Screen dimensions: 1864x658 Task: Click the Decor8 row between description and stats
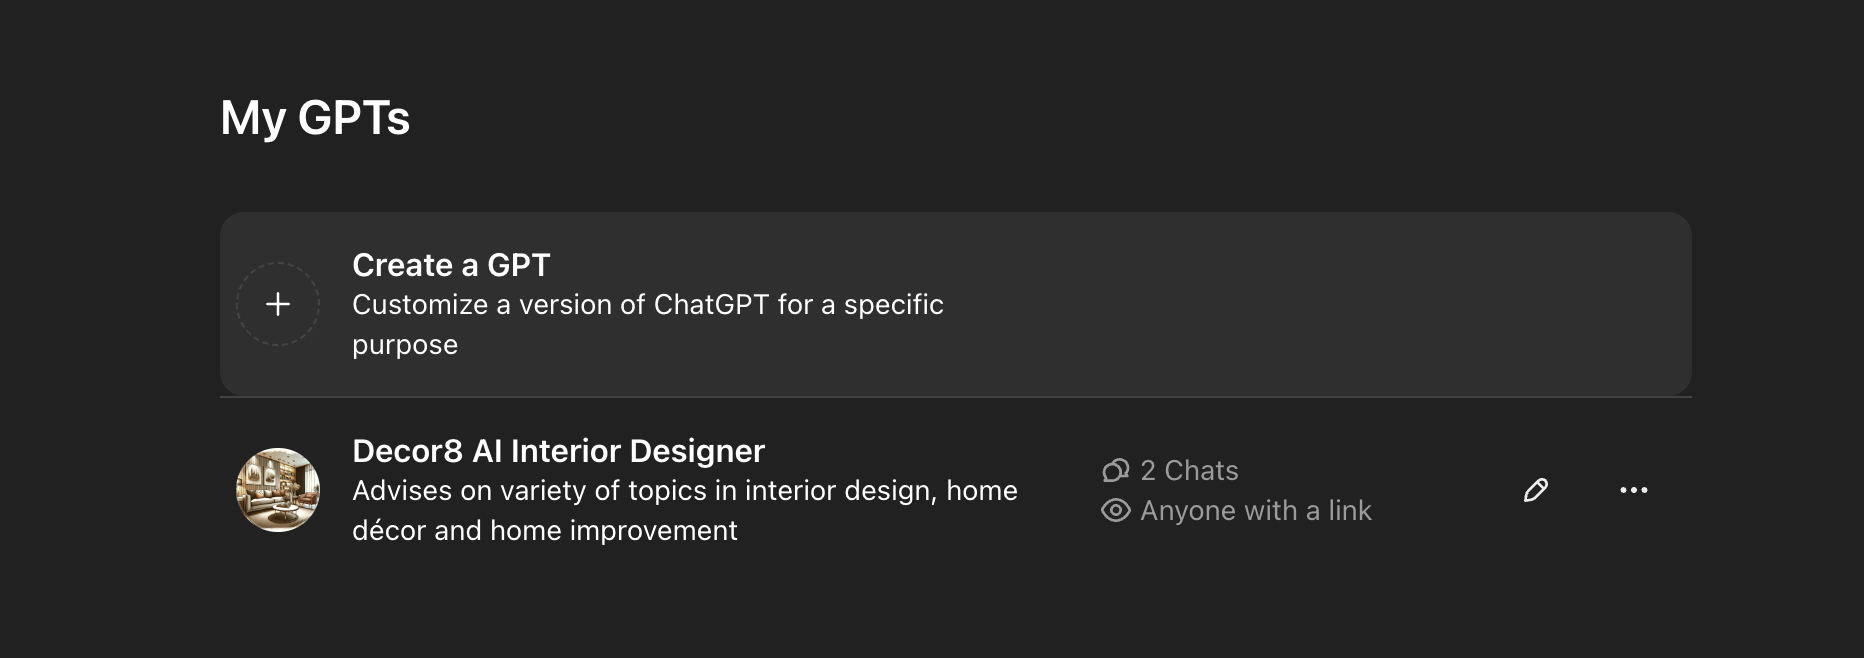[x=1060, y=490]
